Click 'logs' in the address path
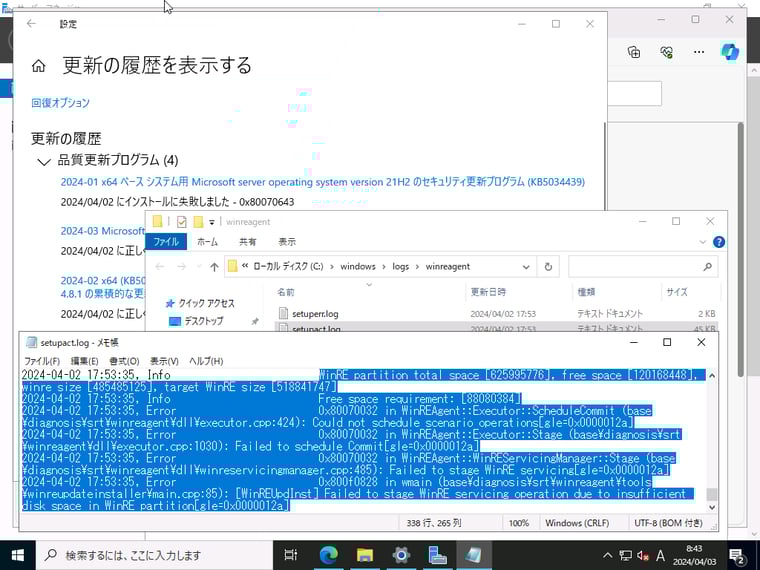 (x=400, y=267)
